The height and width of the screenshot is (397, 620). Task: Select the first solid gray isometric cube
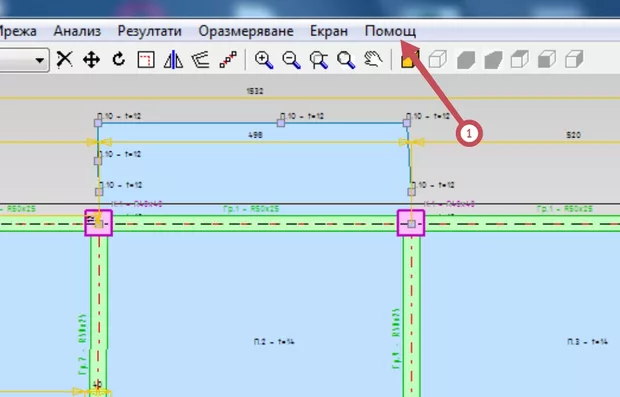pos(465,60)
